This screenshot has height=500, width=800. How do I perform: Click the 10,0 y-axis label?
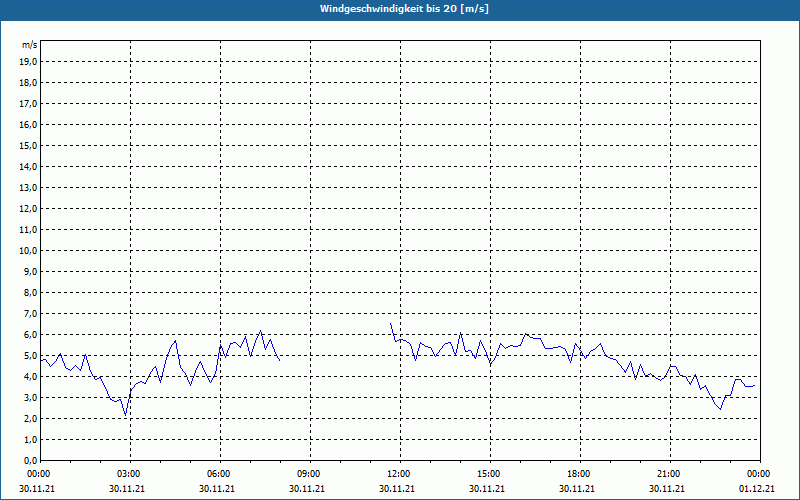(29, 251)
